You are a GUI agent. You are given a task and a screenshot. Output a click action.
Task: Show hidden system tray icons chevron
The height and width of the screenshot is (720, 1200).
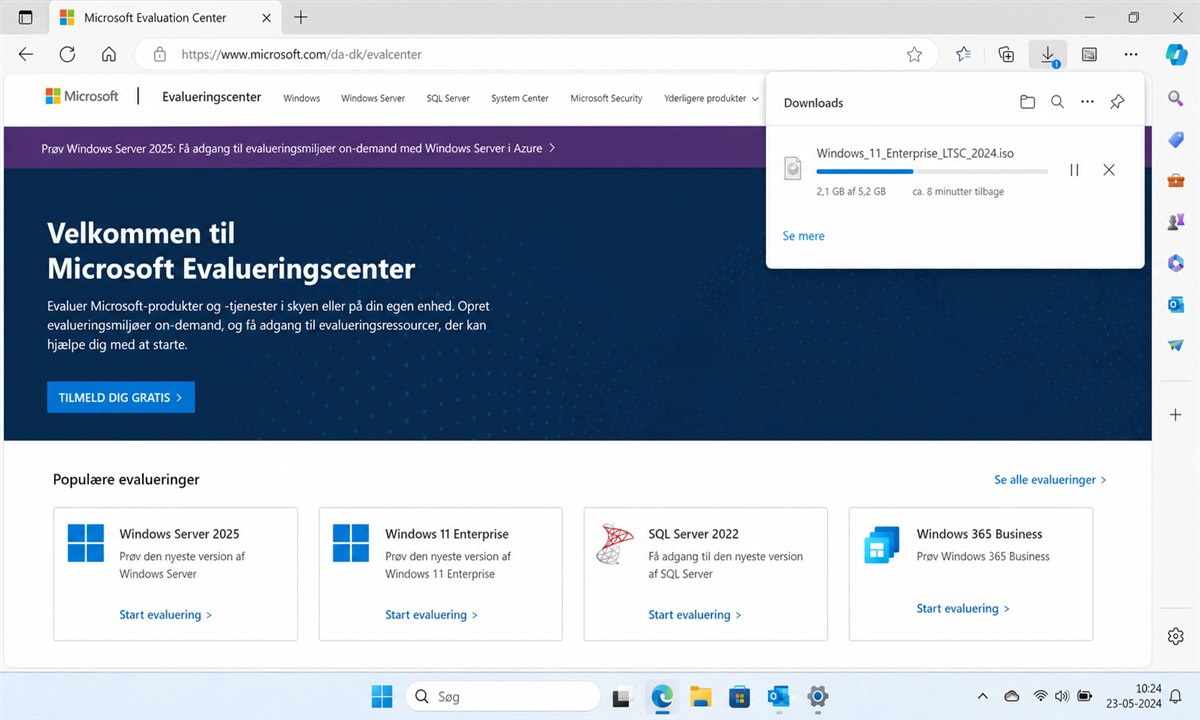click(983, 696)
